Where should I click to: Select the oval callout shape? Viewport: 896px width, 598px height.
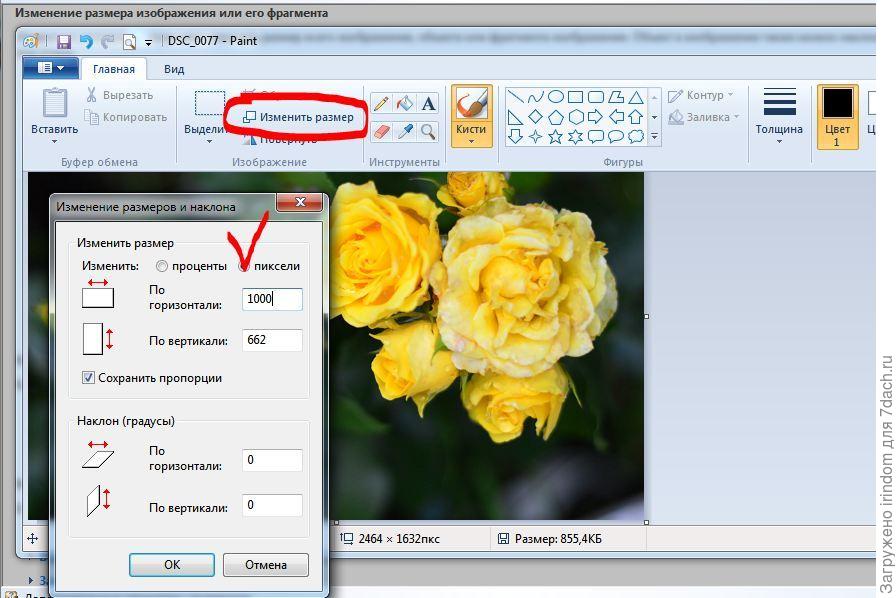point(615,137)
